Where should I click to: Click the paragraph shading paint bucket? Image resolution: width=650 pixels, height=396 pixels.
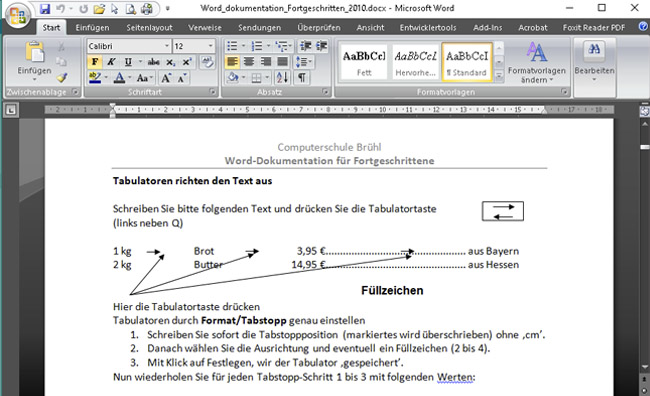pos(233,78)
